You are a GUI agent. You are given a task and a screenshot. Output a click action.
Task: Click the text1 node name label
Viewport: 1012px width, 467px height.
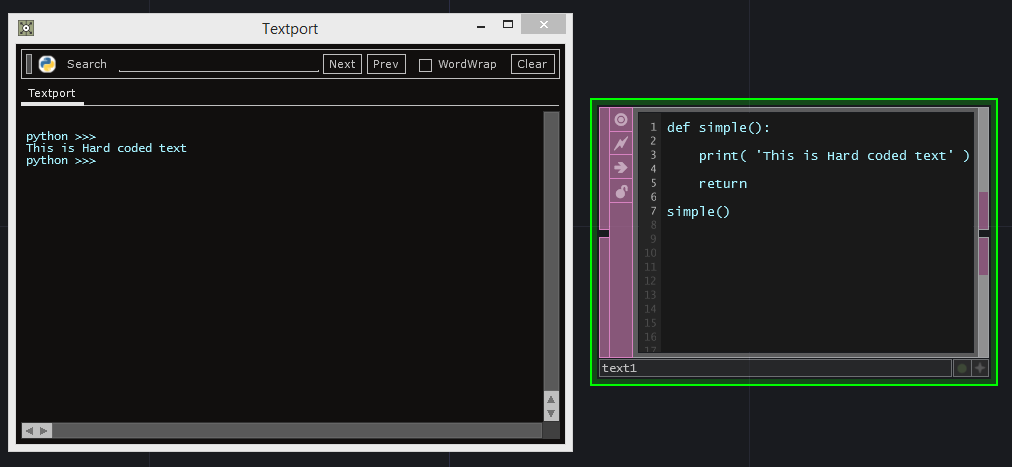click(x=774, y=368)
